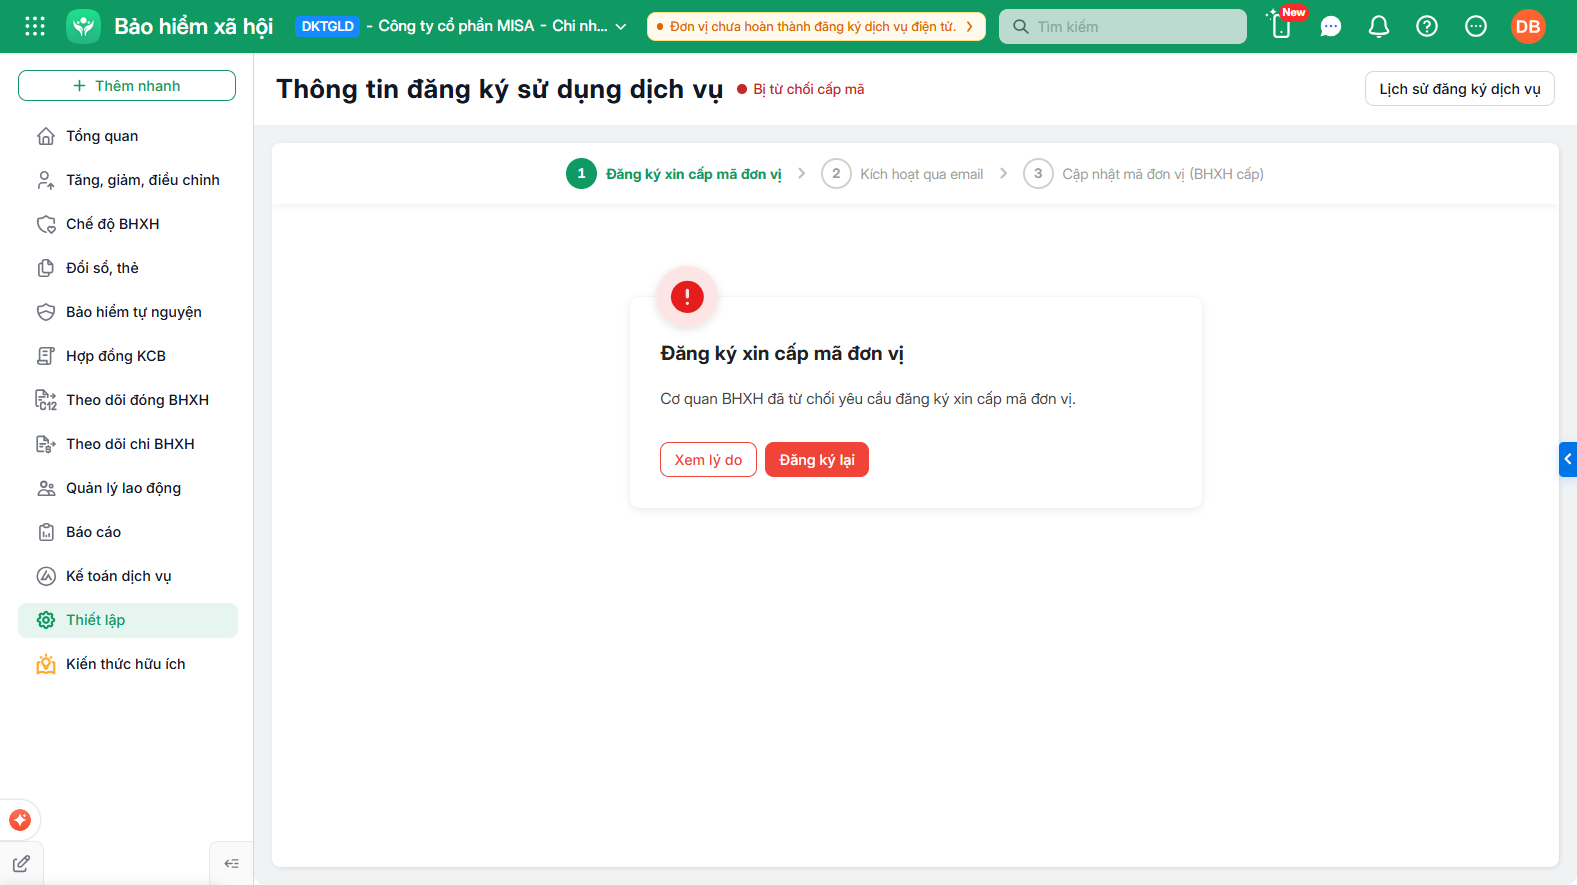This screenshot has height=885, width=1577.
Task: Open Thiết lập settings menu item
Action: tap(128, 620)
